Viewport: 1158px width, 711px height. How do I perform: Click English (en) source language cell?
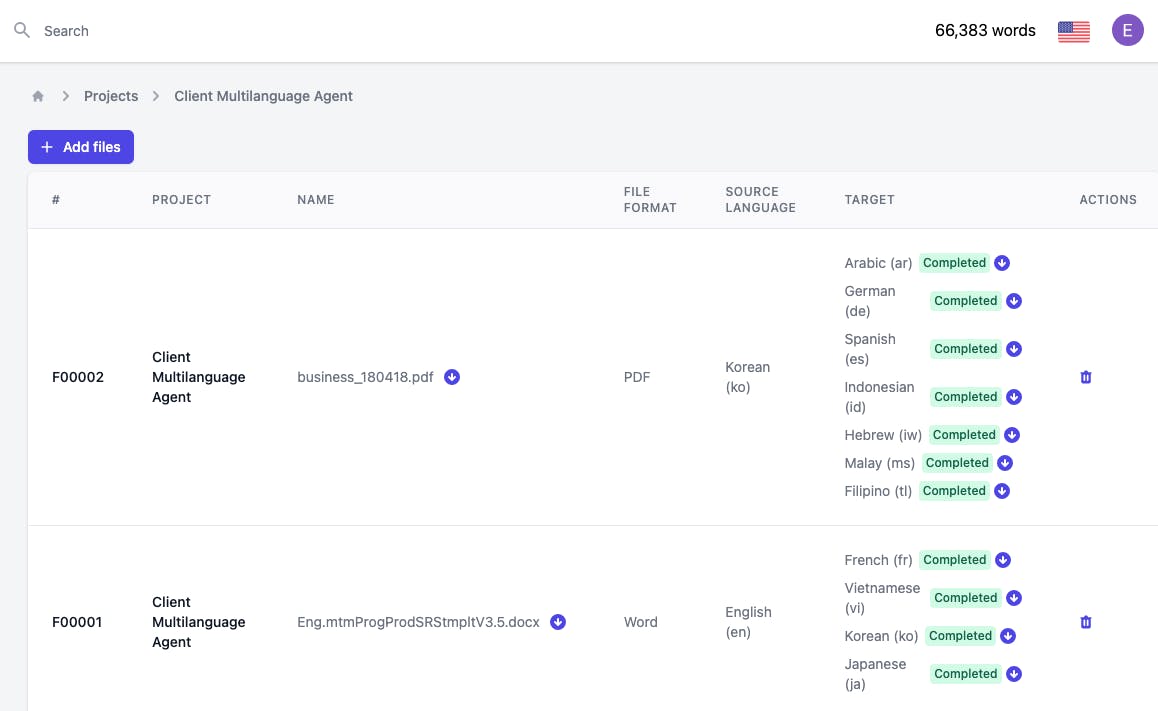coord(748,622)
